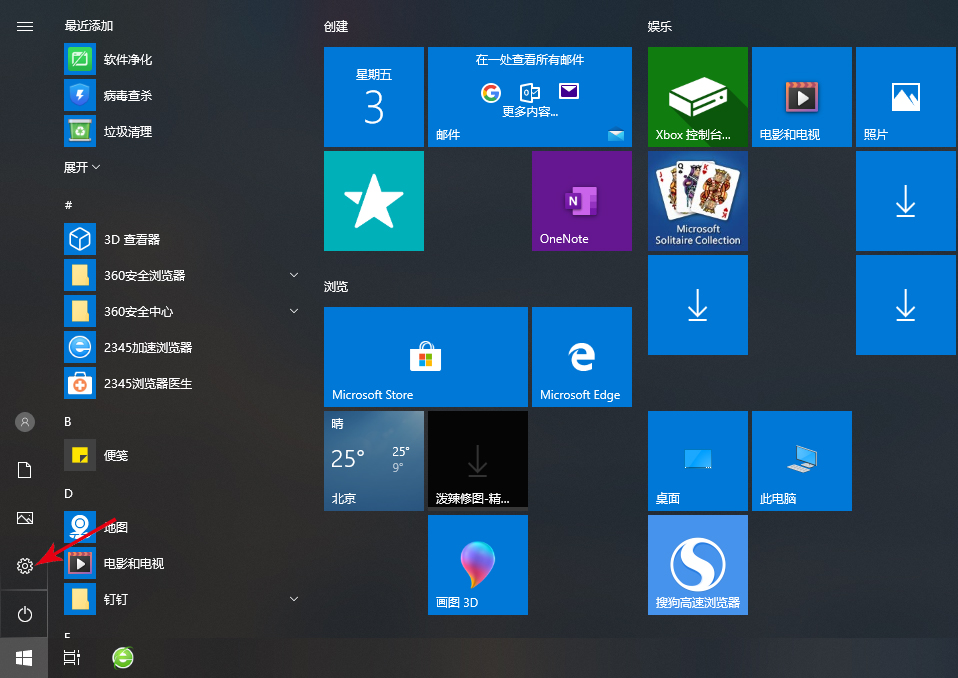The image size is (958, 678).
Task: Open 2345浏览器医生 from the app list
Action: 182,383
